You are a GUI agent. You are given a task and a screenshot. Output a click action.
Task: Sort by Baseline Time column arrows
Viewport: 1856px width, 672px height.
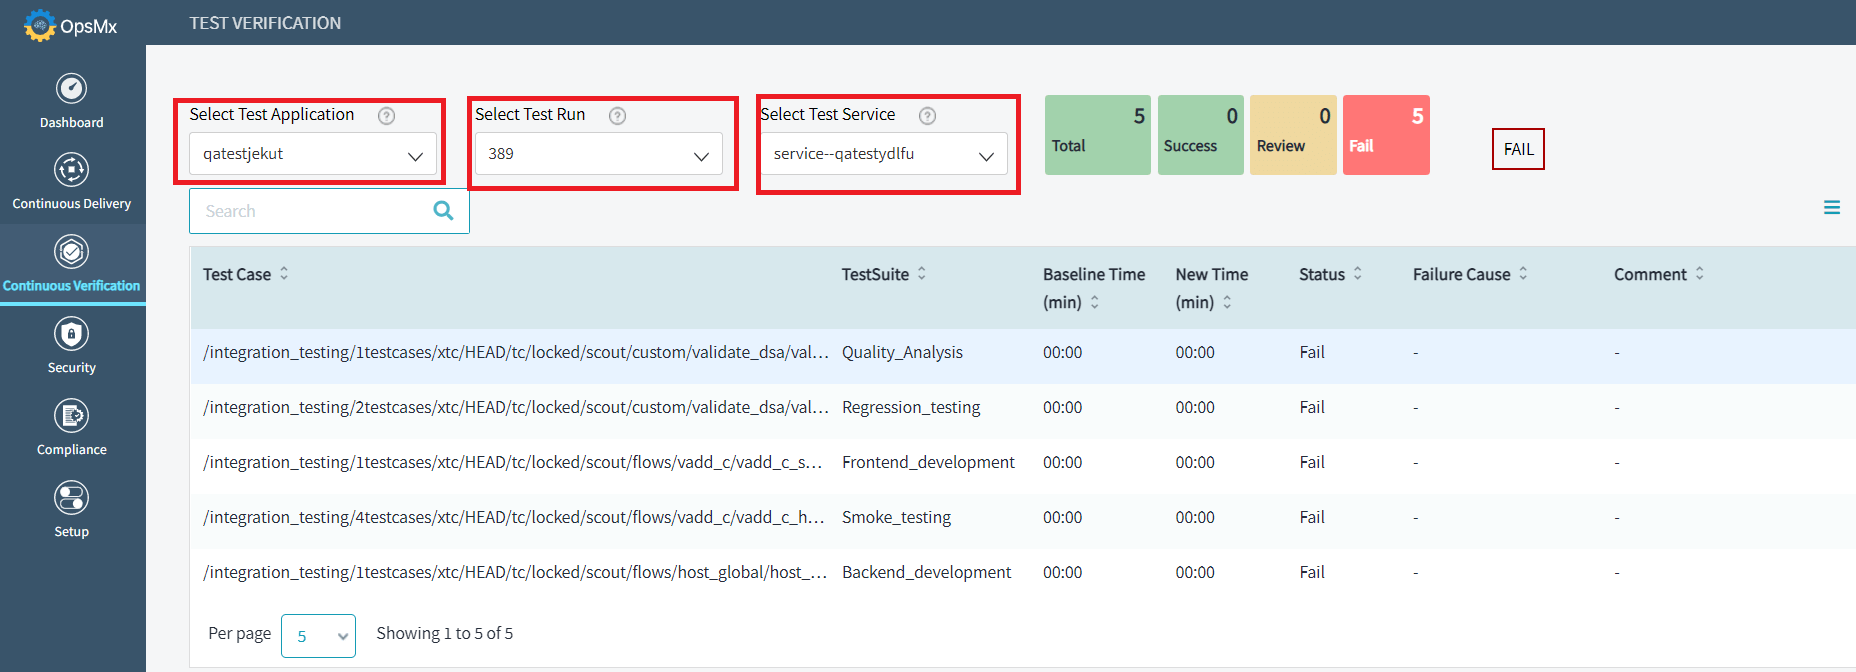pyautogui.click(x=1095, y=302)
